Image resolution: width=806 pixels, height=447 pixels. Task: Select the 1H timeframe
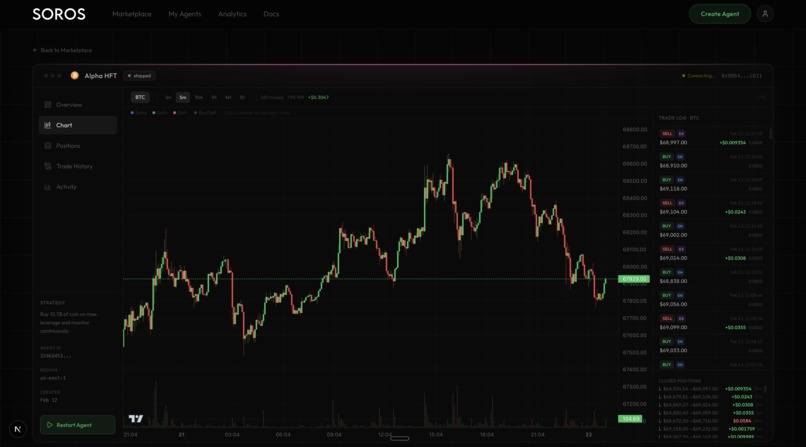coord(214,98)
